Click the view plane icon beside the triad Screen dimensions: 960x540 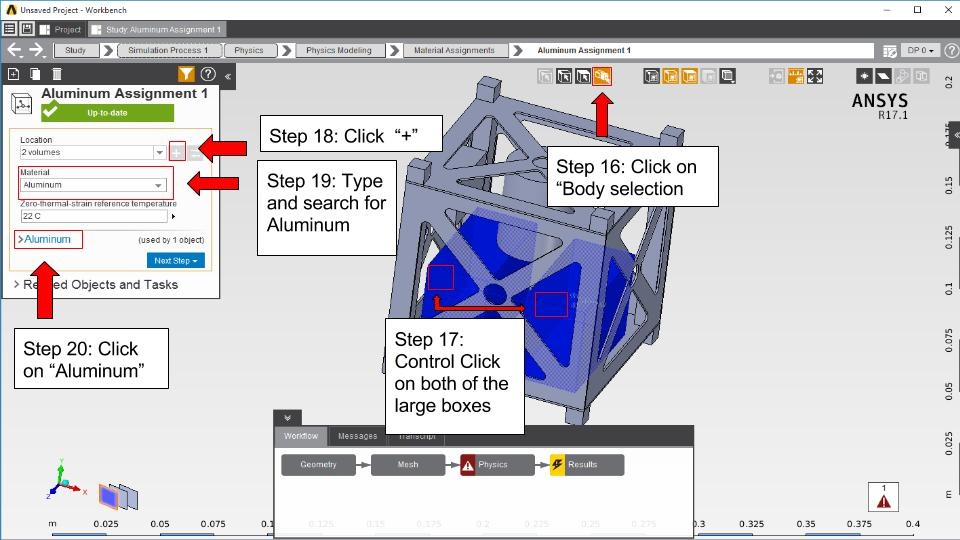click(x=118, y=496)
